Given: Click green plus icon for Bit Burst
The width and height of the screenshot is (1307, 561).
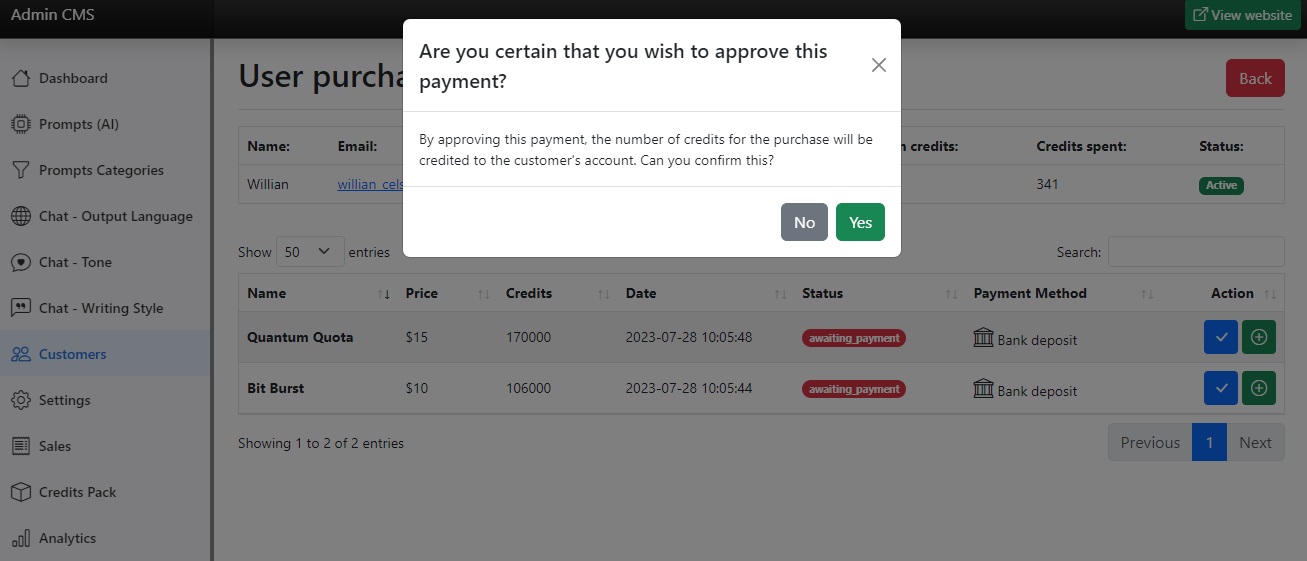Looking at the screenshot, I should 1259,388.
